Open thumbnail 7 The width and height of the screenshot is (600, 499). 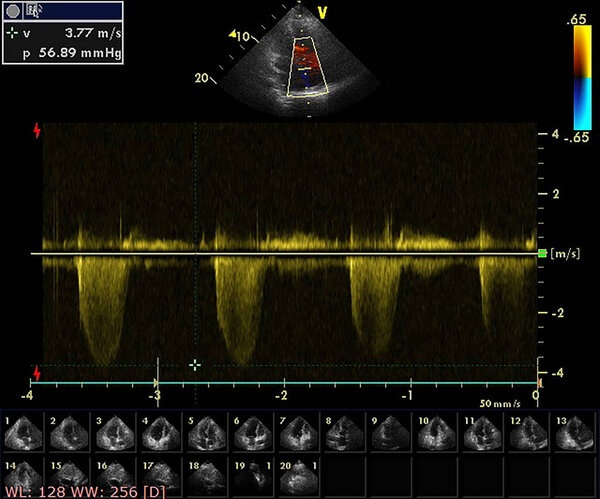(x=298, y=432)
